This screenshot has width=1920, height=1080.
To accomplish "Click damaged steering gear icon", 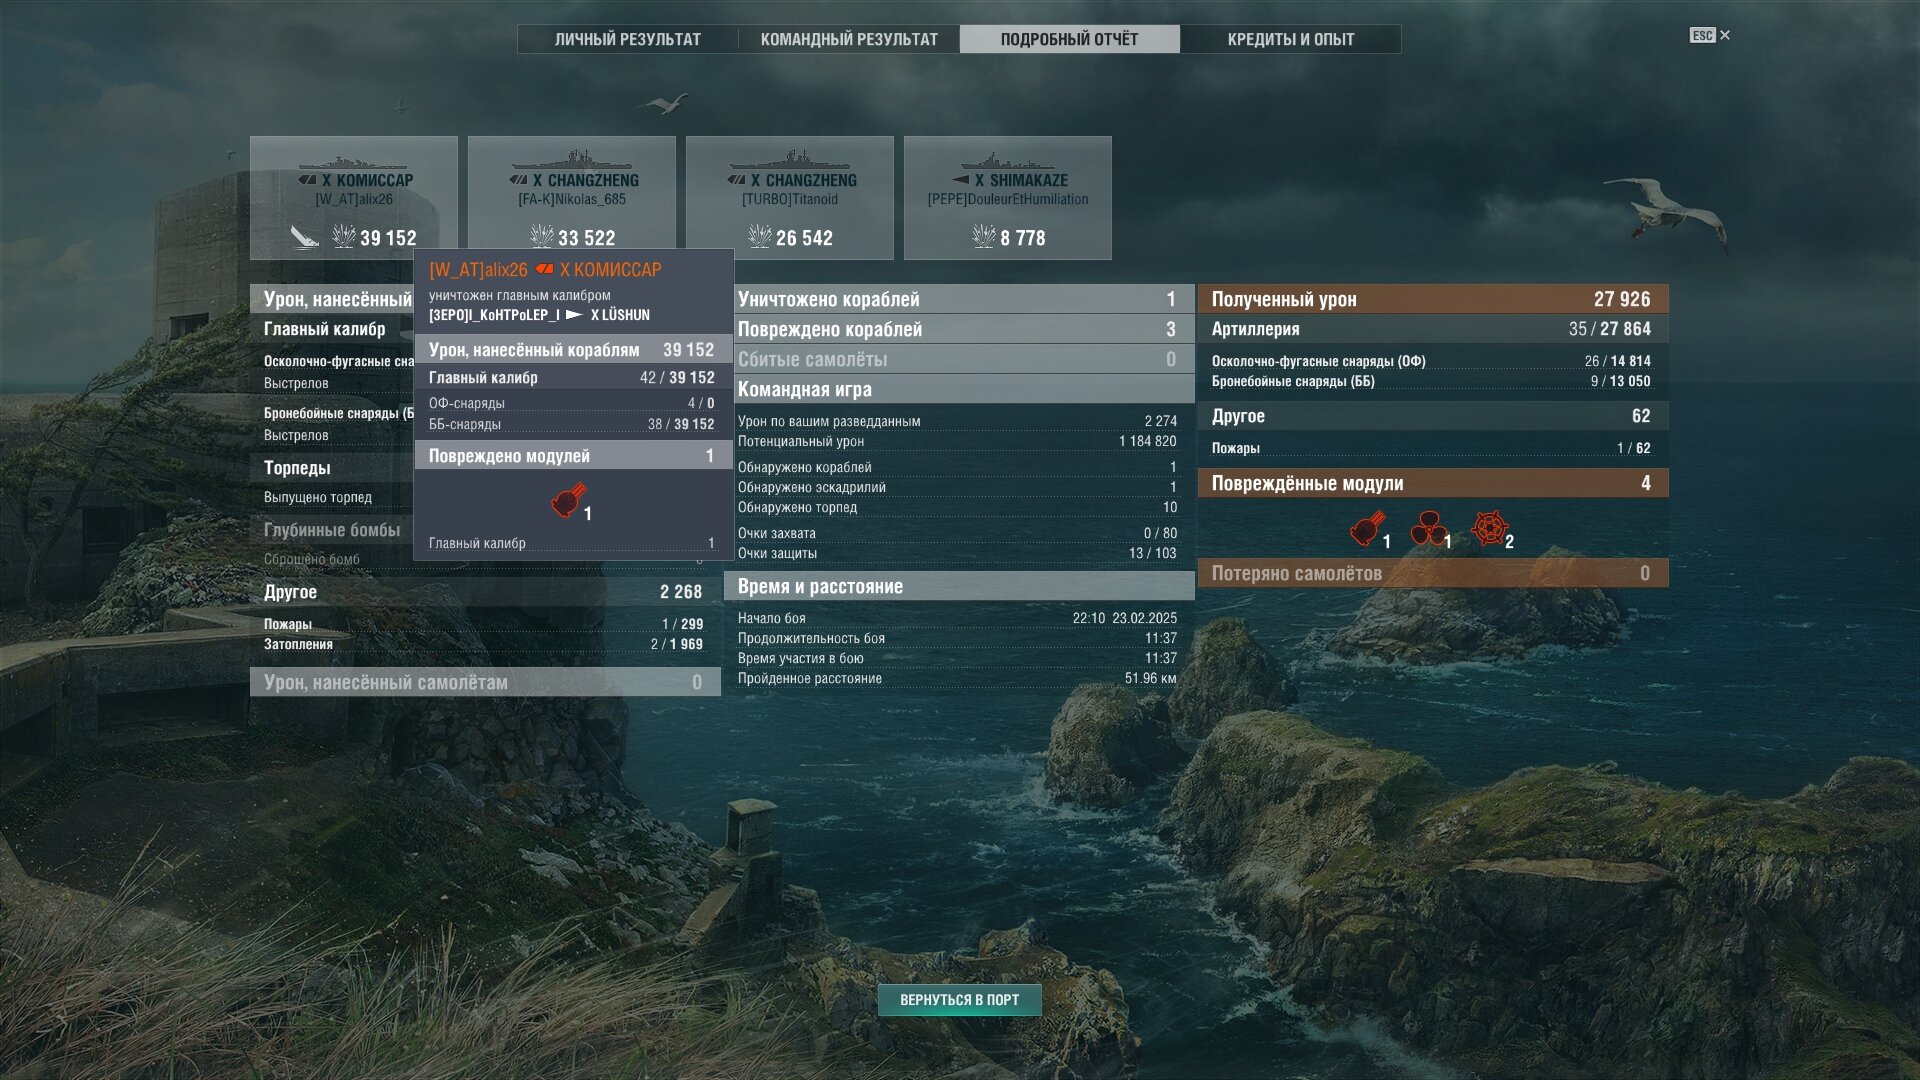I will [1489, 528].
